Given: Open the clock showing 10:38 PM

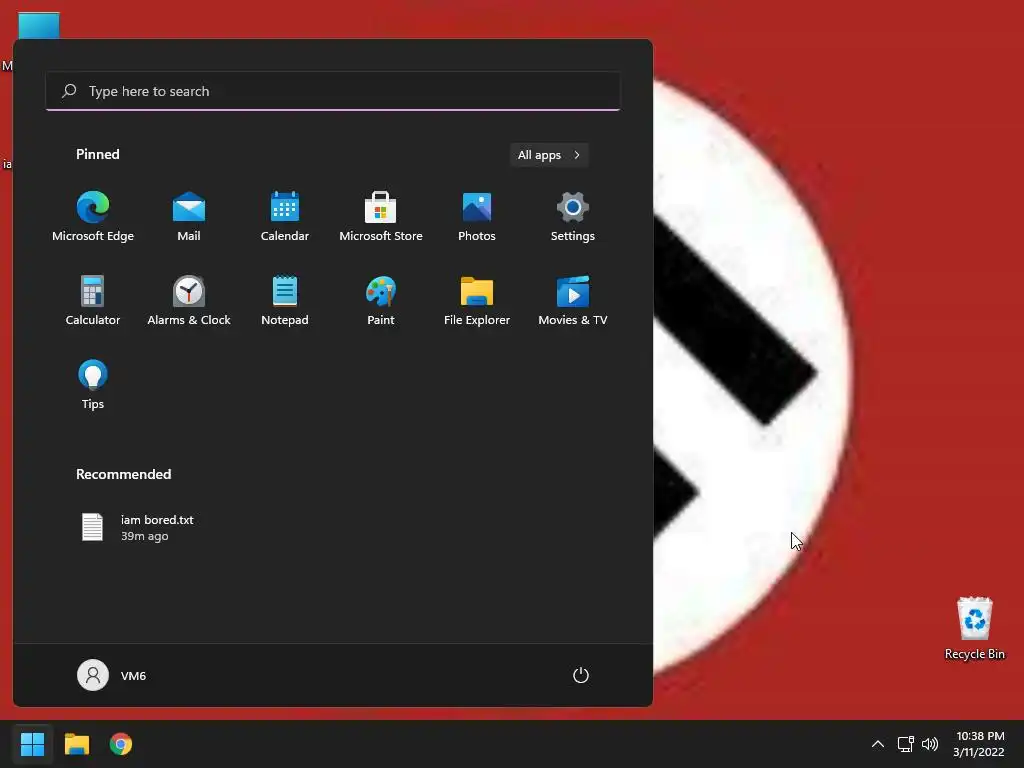Looking at the screenshot, I should click(980, 744).
